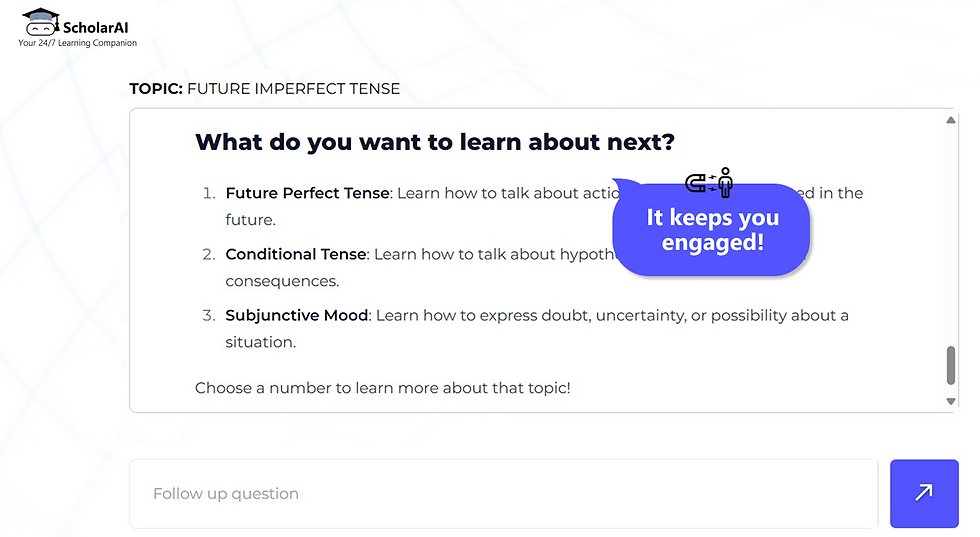Screen dimensions: 980x537
Task: Click the ScholarAI brand name text
Action: pyautogui.click(x=98, y=28)
